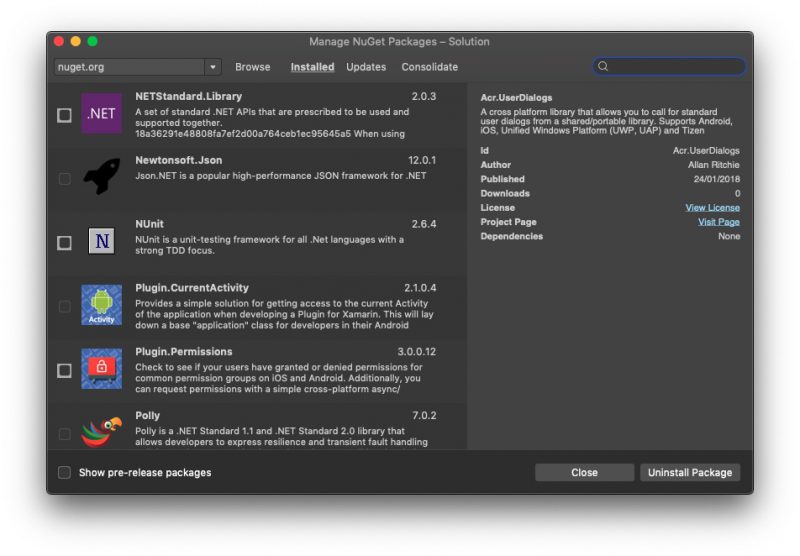Select the Plugin.CurrentActivity package title
This screenshot has width=800, height=556.
pyautogui.click(x=192, y=288)
